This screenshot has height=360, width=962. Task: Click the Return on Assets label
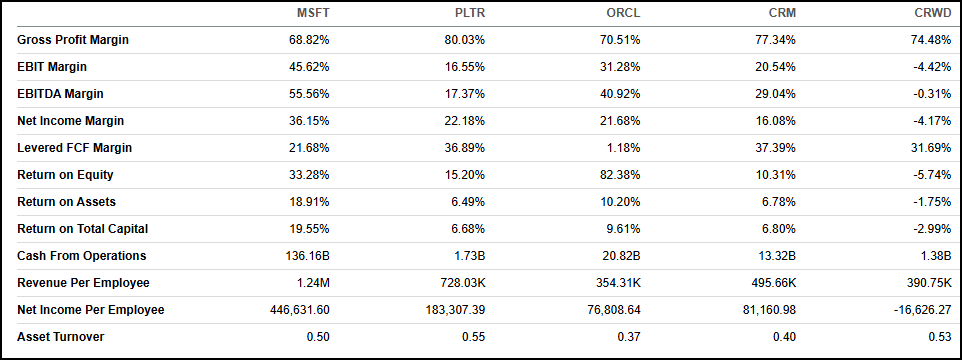66,202
